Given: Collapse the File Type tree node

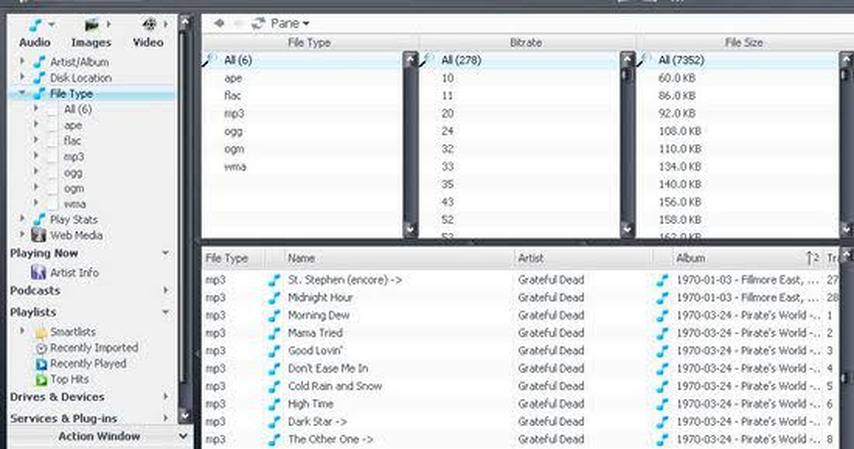Looking at the screenshot, I should pyautogui.click(x=22, y=93).
